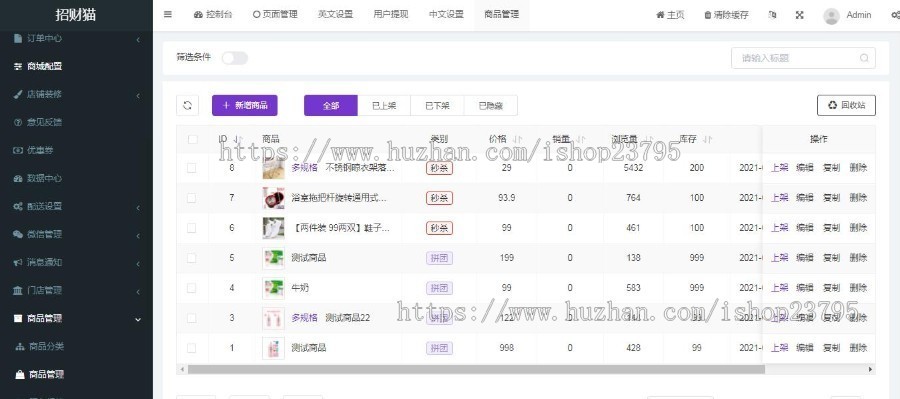The image size is (900, 399).
Task: Toggle fullscreen using the expand icon
Action: [800, 15]
